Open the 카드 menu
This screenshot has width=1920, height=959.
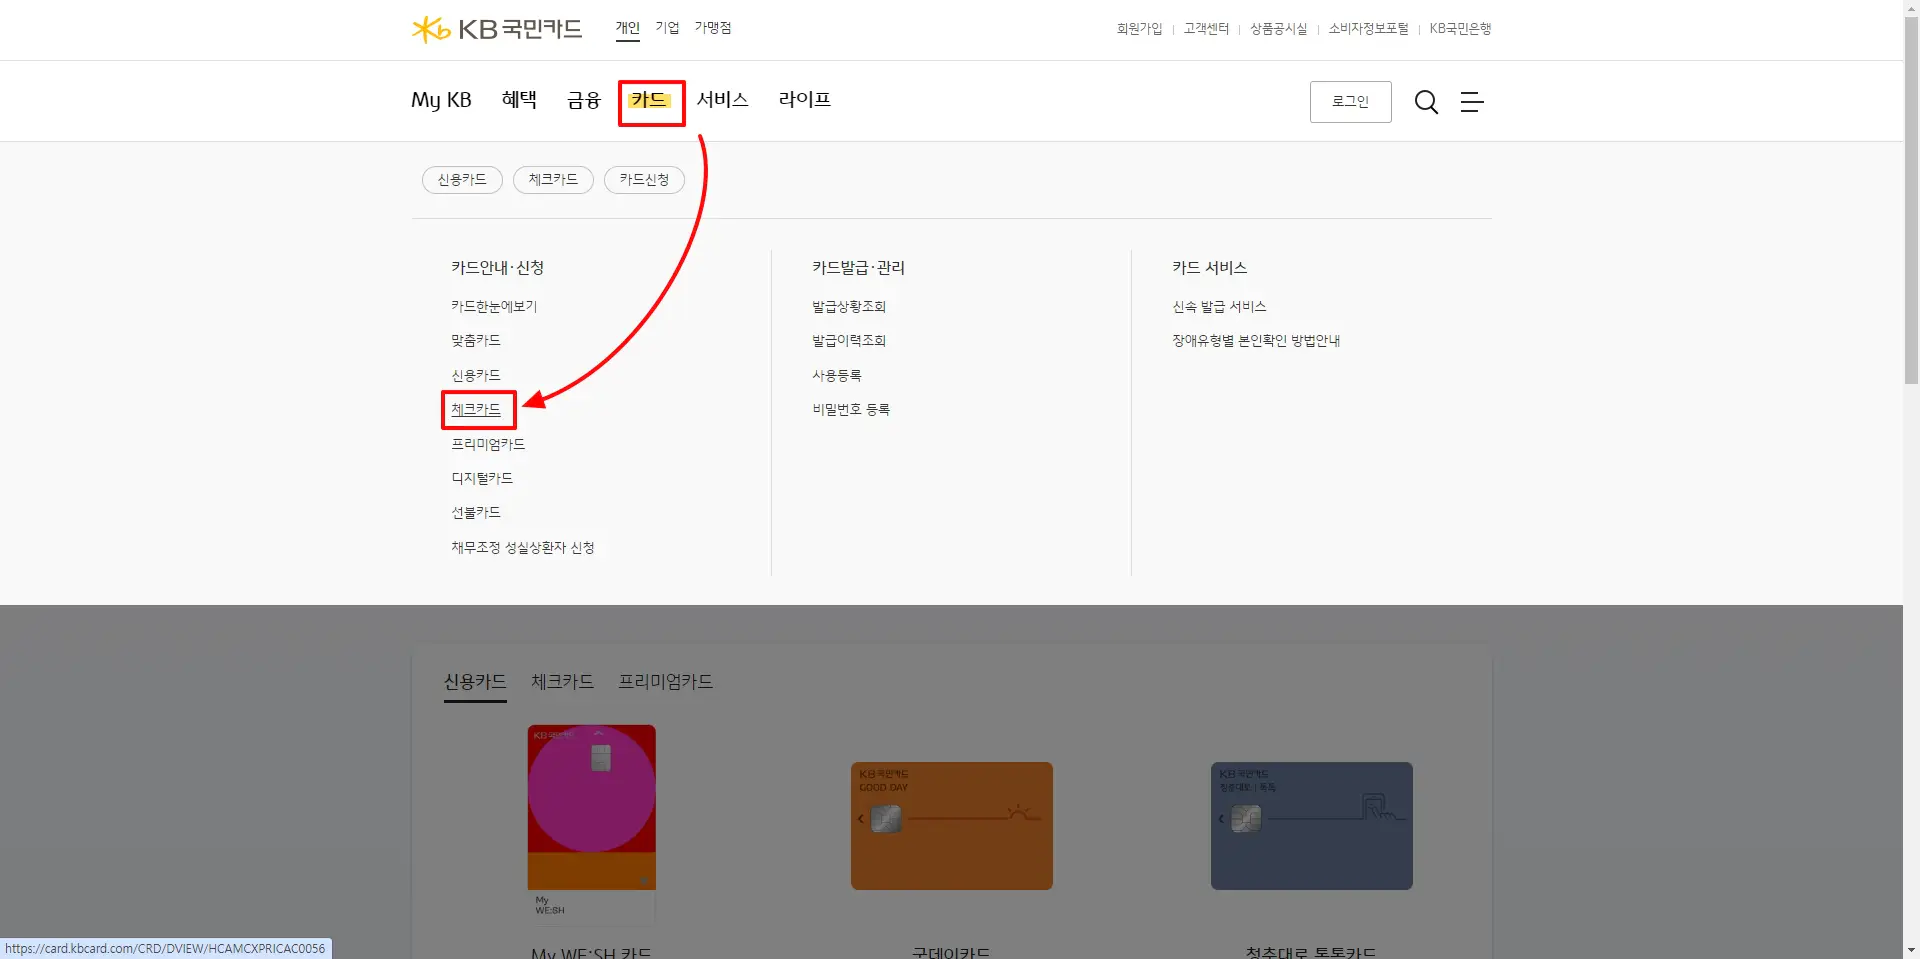pos(649,100)
